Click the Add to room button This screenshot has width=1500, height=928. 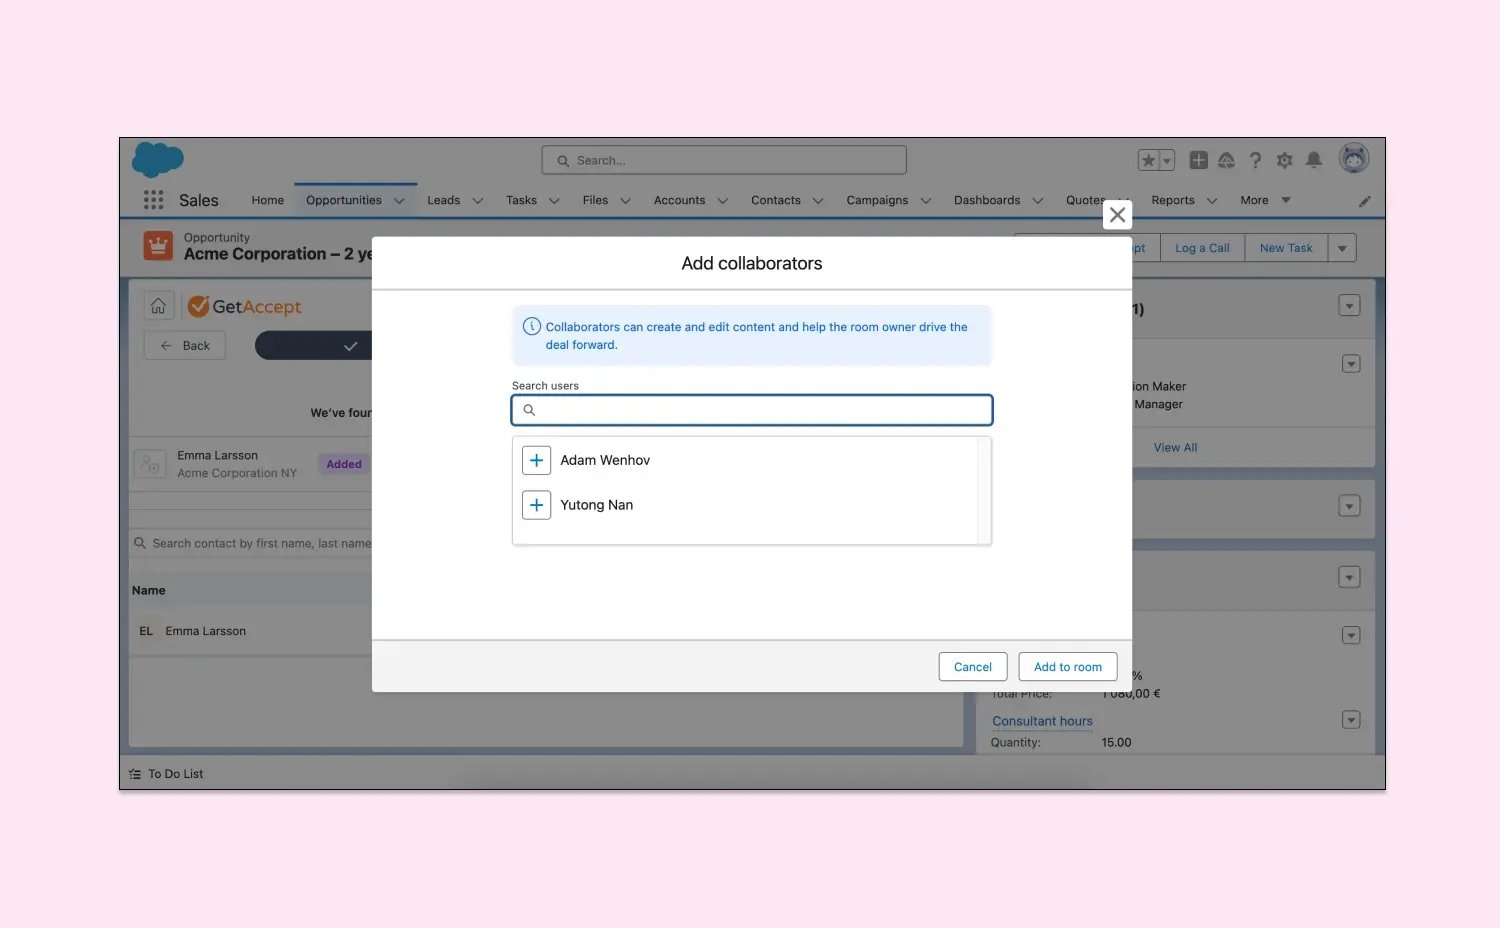point(1067,667)
